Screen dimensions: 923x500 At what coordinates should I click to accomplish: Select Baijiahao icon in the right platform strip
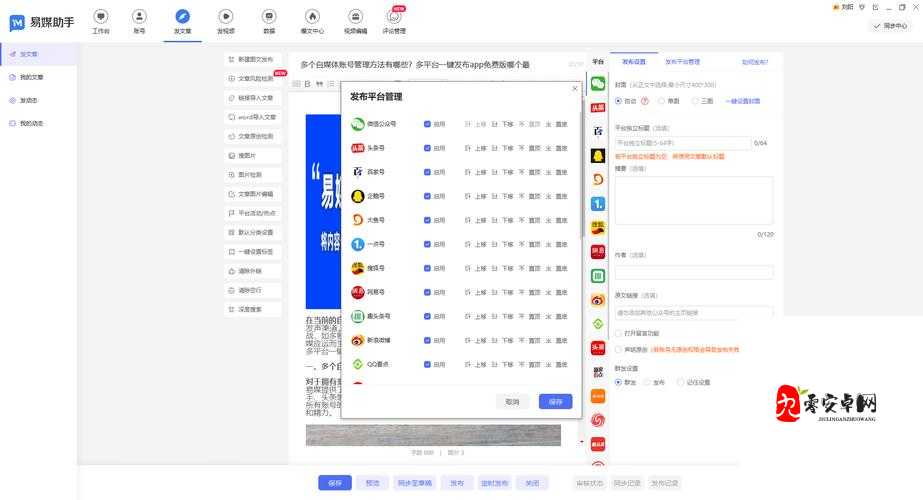click(597, 131)
